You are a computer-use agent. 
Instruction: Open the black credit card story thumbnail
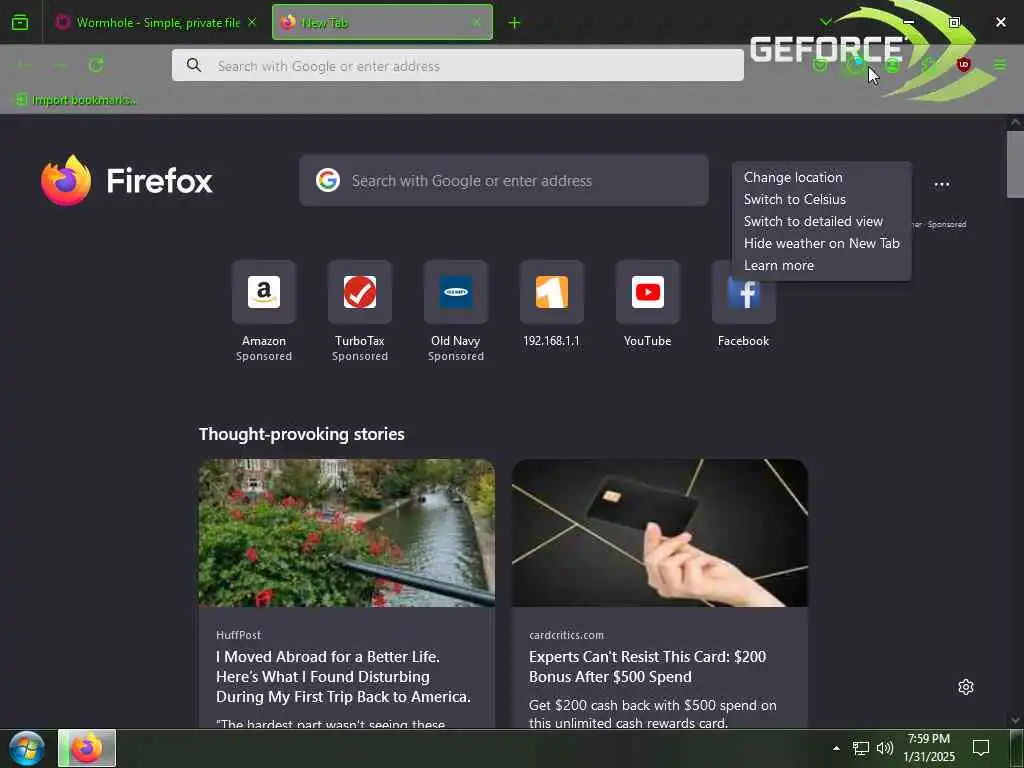[660, 533]
